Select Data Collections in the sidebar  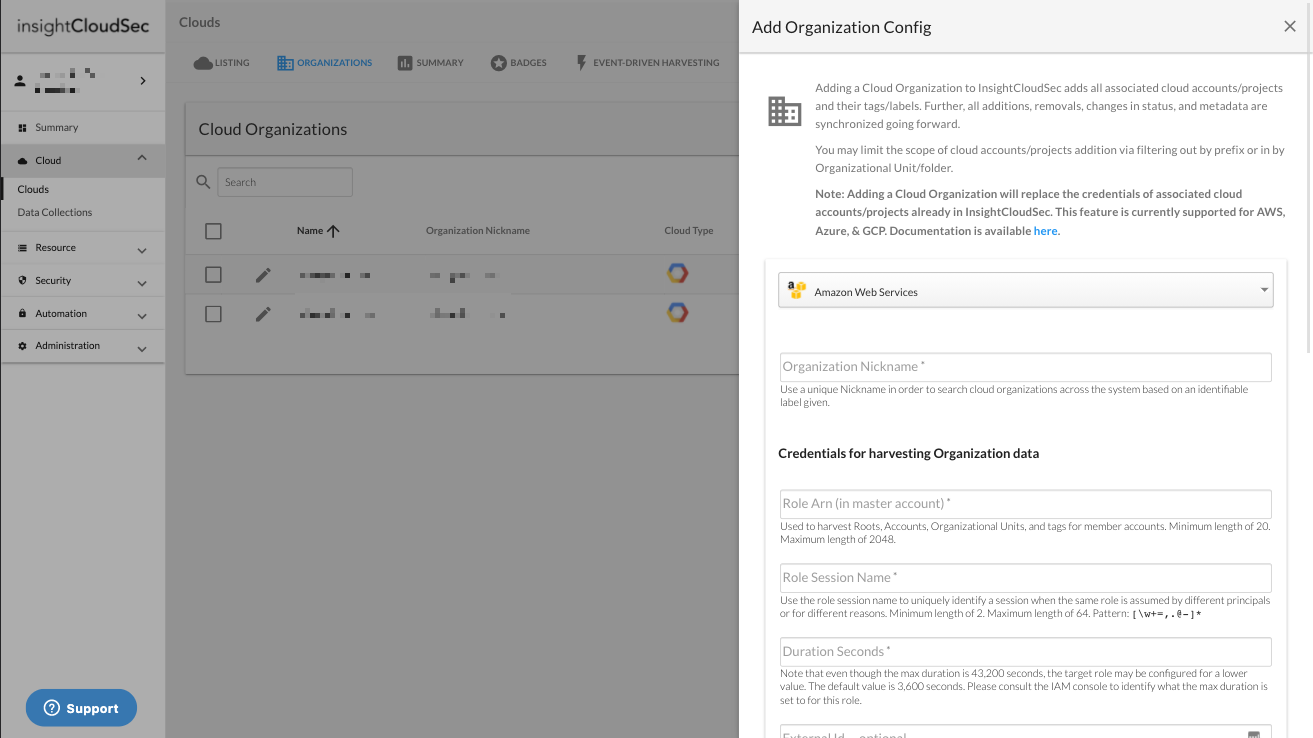click(x=55, y=212)
